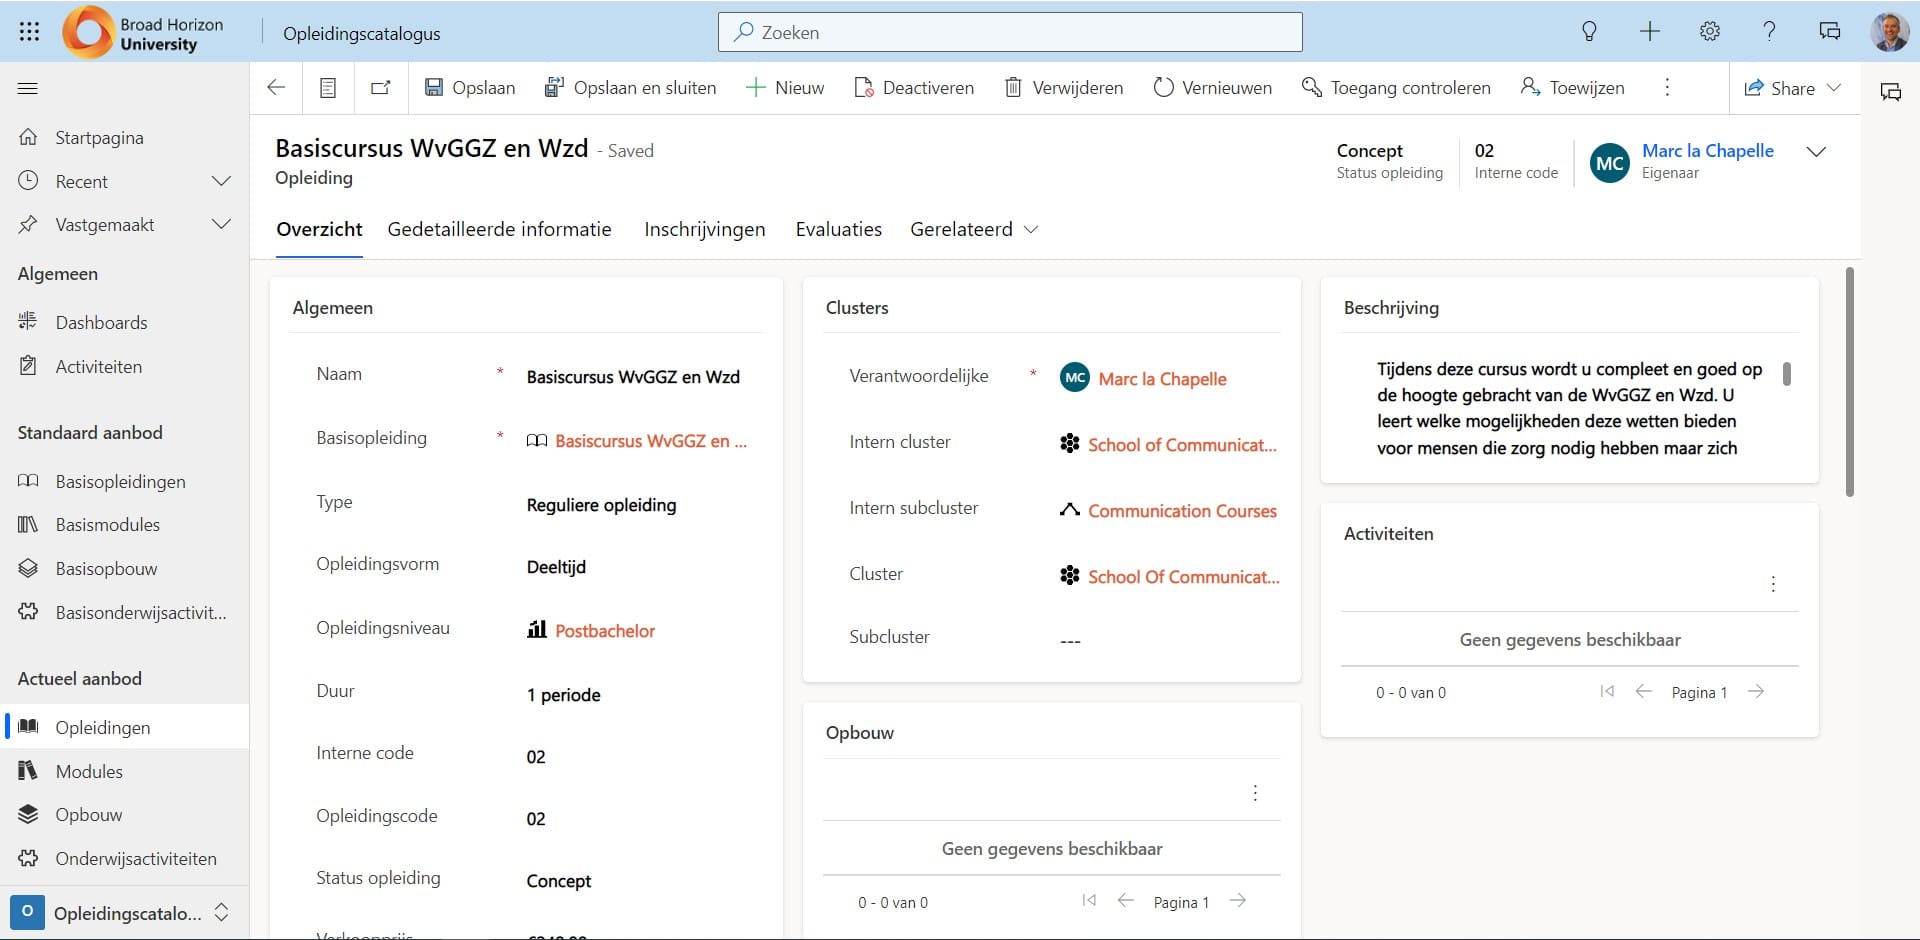Click the Beschrijving text scrollbar
Screen dimensions: 1920x940
(1787, 373)
